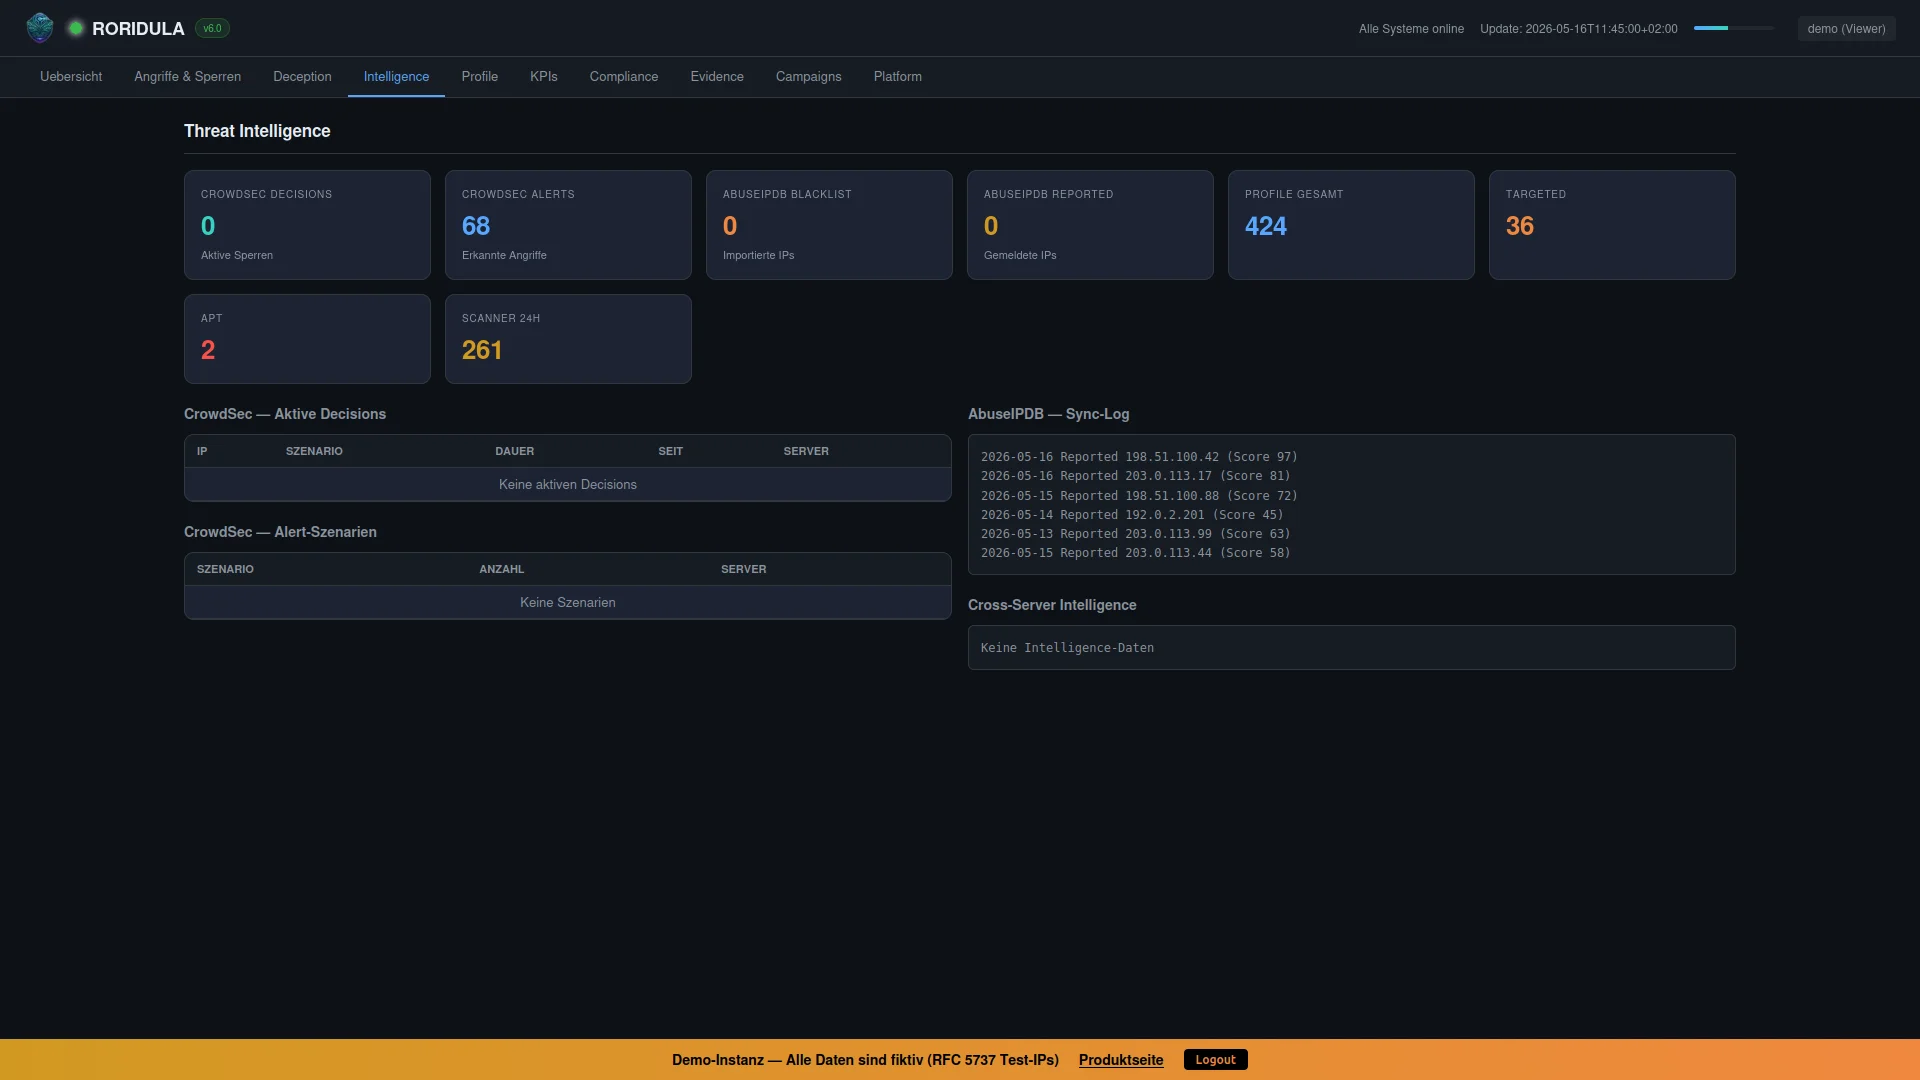
Task: Click log entry for 203.0.113.17
Action: coord(1135,476)
